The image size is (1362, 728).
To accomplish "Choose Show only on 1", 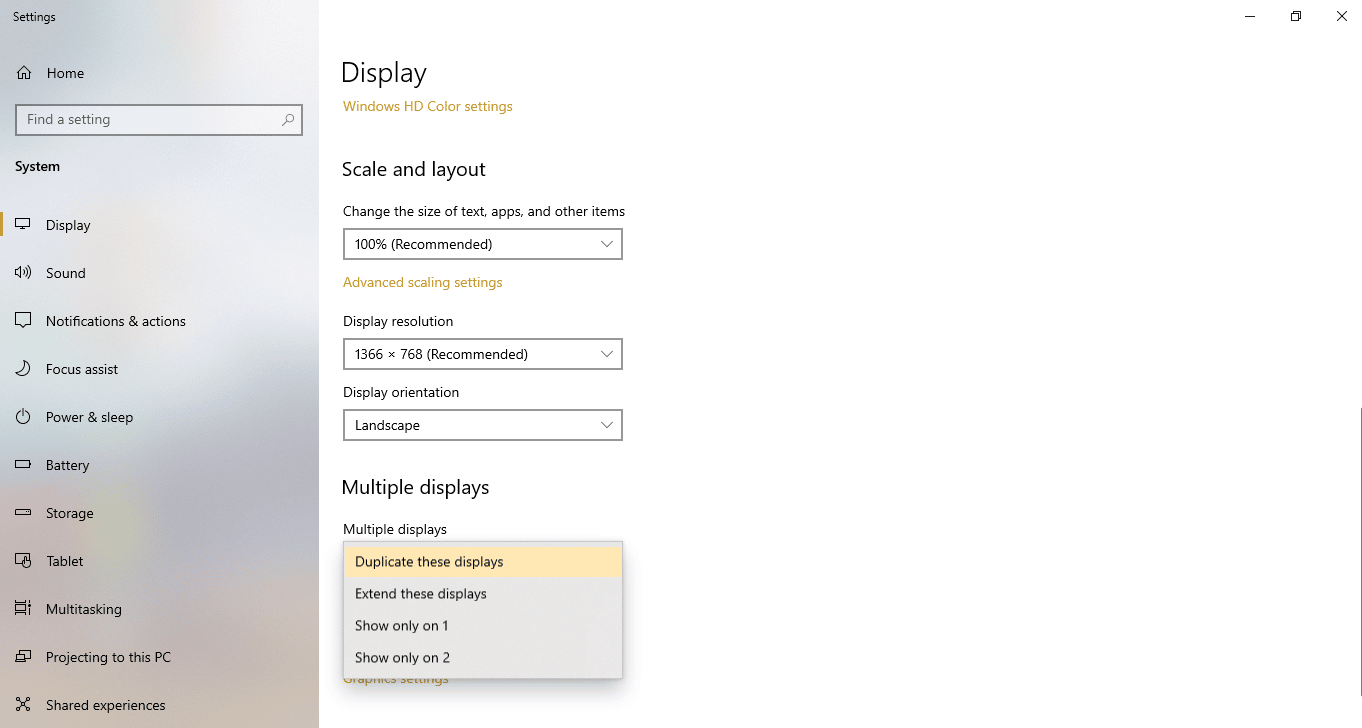I will pyautogui.click(x=483, y=626).
